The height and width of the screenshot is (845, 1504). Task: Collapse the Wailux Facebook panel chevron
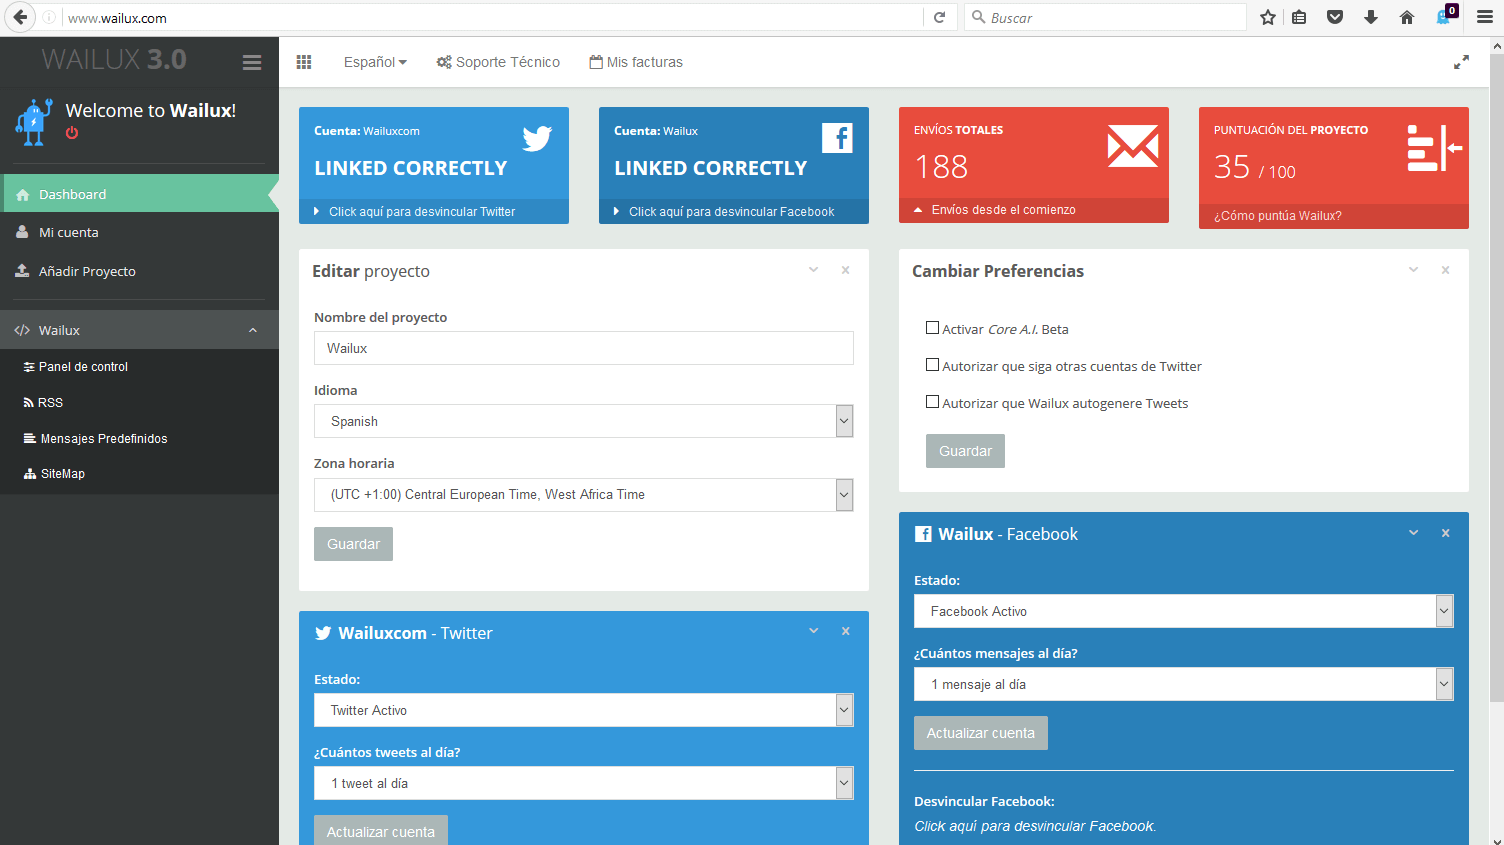[x=1414, y=533]
